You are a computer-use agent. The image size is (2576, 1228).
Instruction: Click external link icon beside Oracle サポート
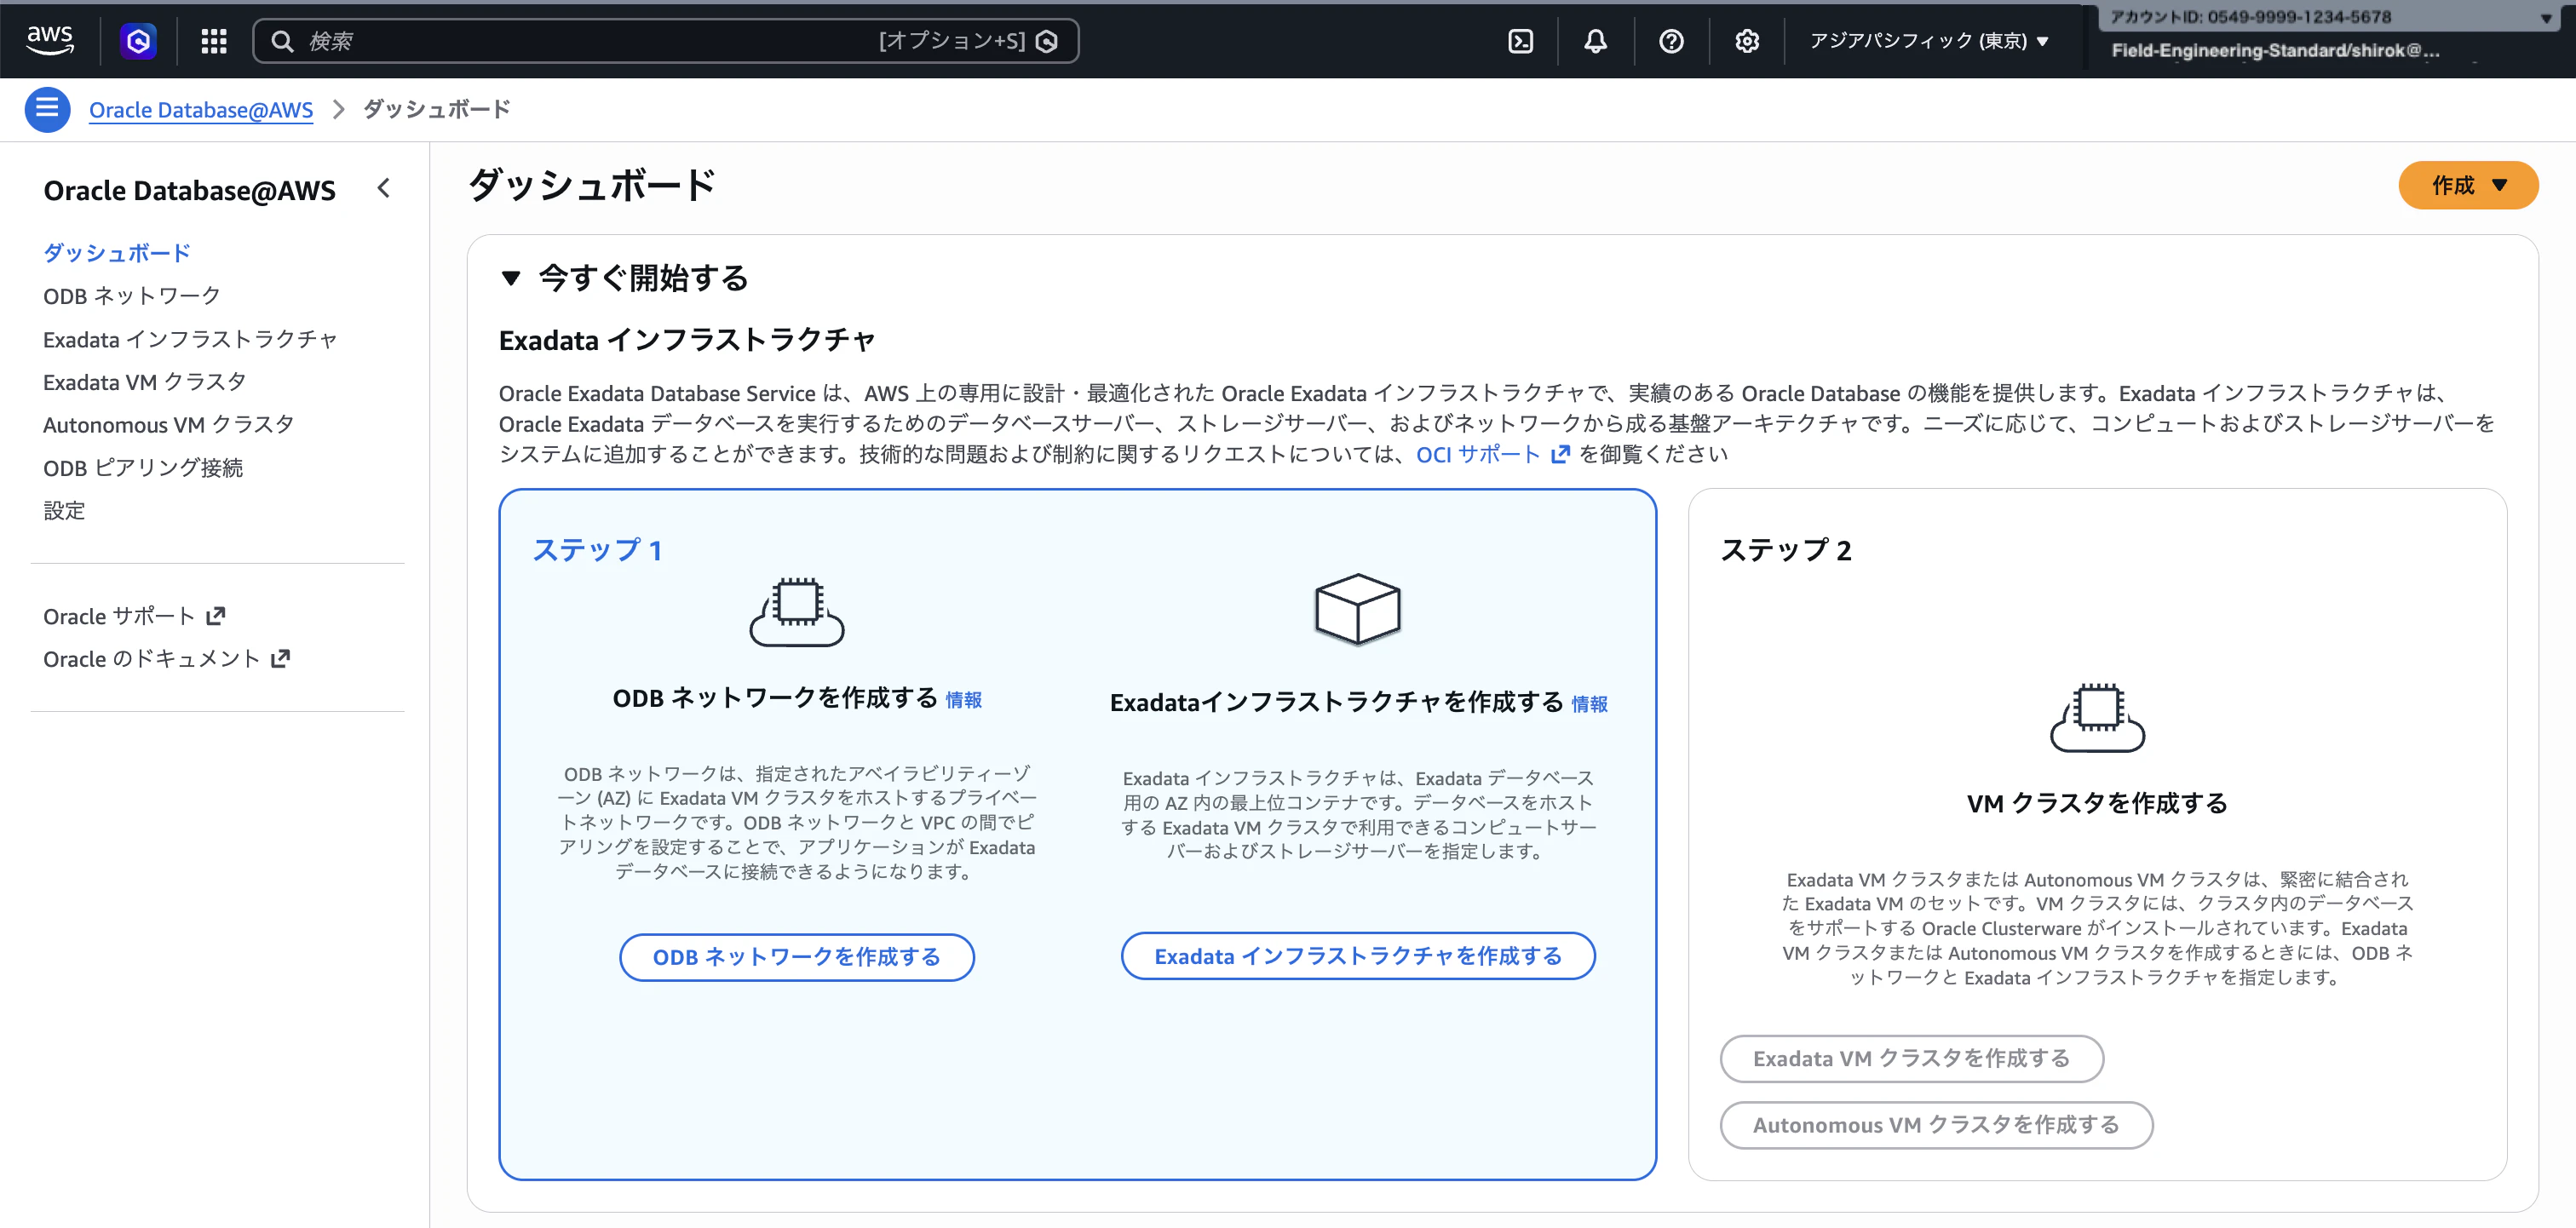pos(216,616)
